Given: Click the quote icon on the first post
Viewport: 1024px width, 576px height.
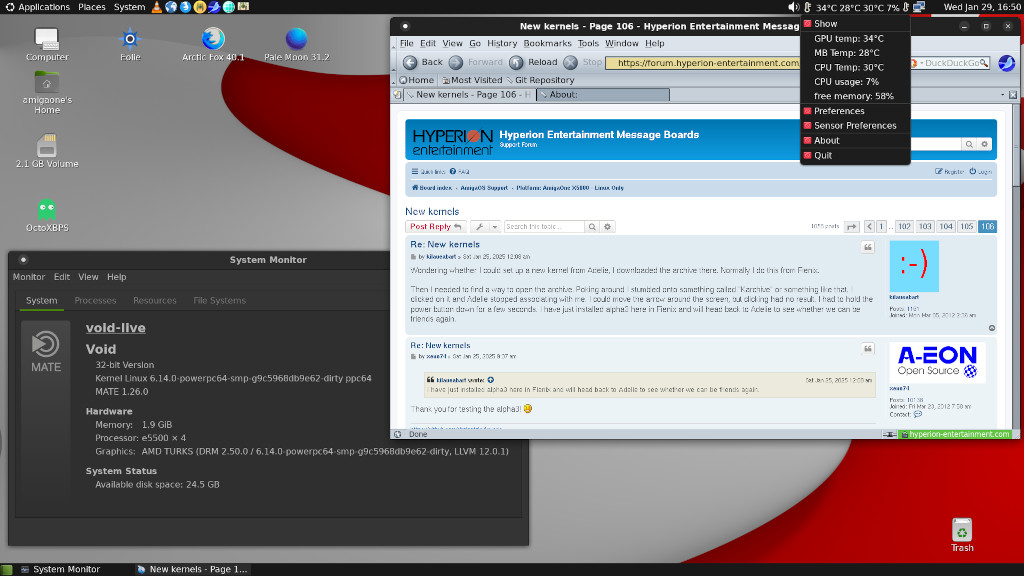Looking at the screenshot, I should pyautogui.click(x=867, y=248).
